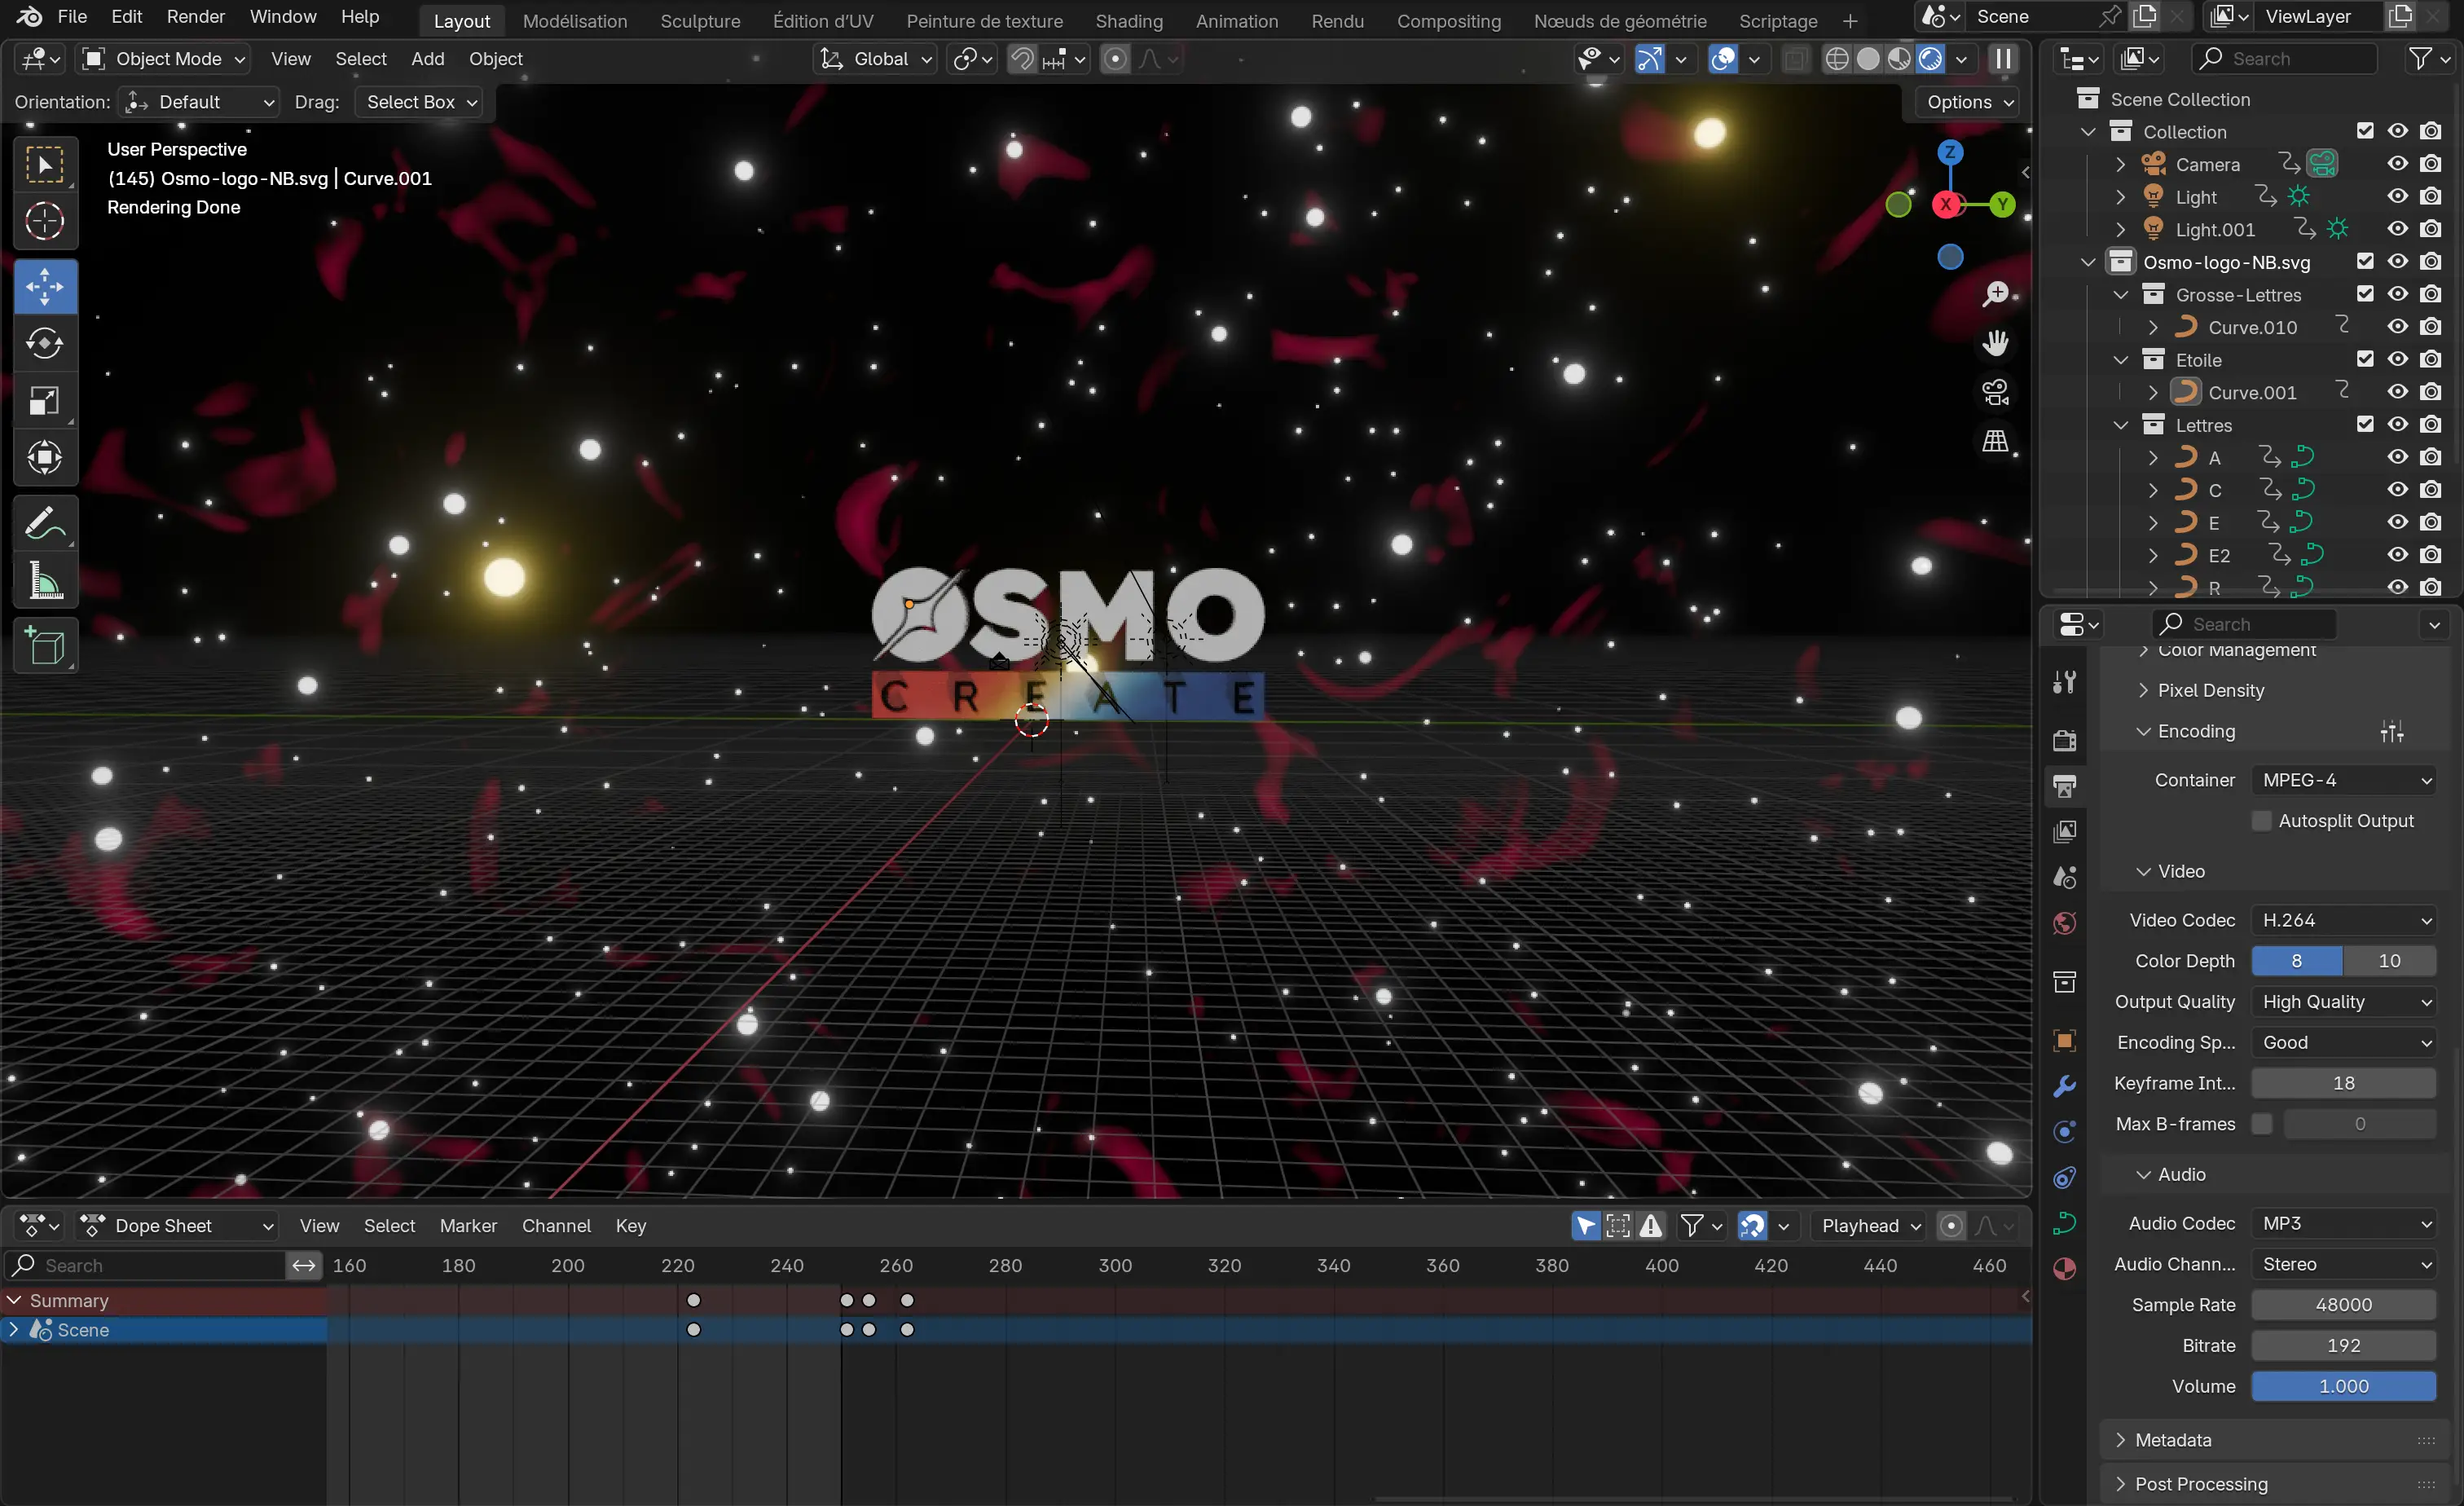Click the Key menu in Dope Sheet
This screenshot has width=2464, height=1506.
click(631, 1226)
